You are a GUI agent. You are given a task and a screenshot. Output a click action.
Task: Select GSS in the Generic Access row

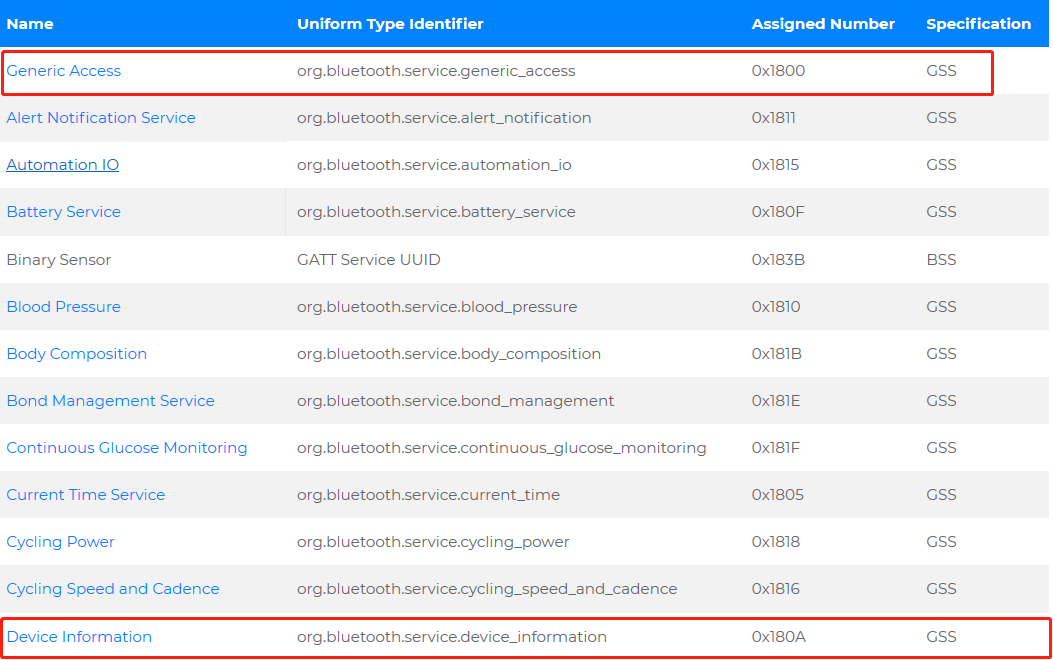click(x=942, y=70)
